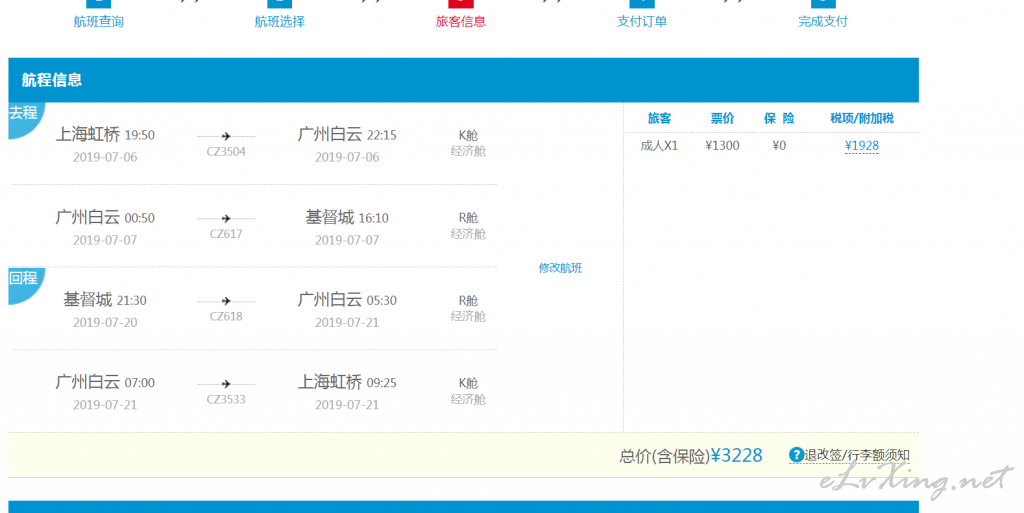
Task: Click the 2019-07-20 departure date
Action: pyautogui.click(x=105, y=322)
